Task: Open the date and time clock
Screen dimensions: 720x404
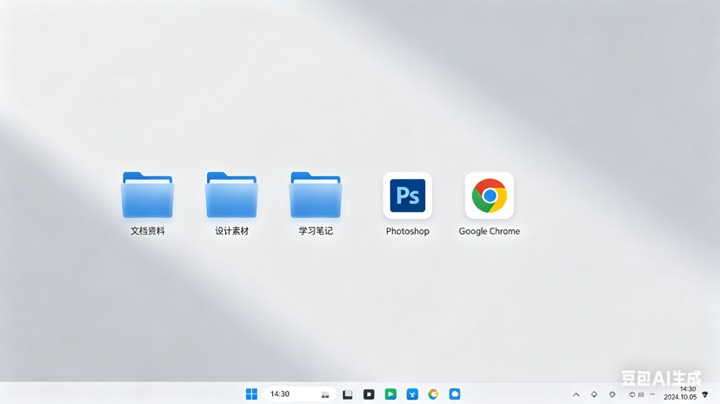Action: tap(686, 394)
